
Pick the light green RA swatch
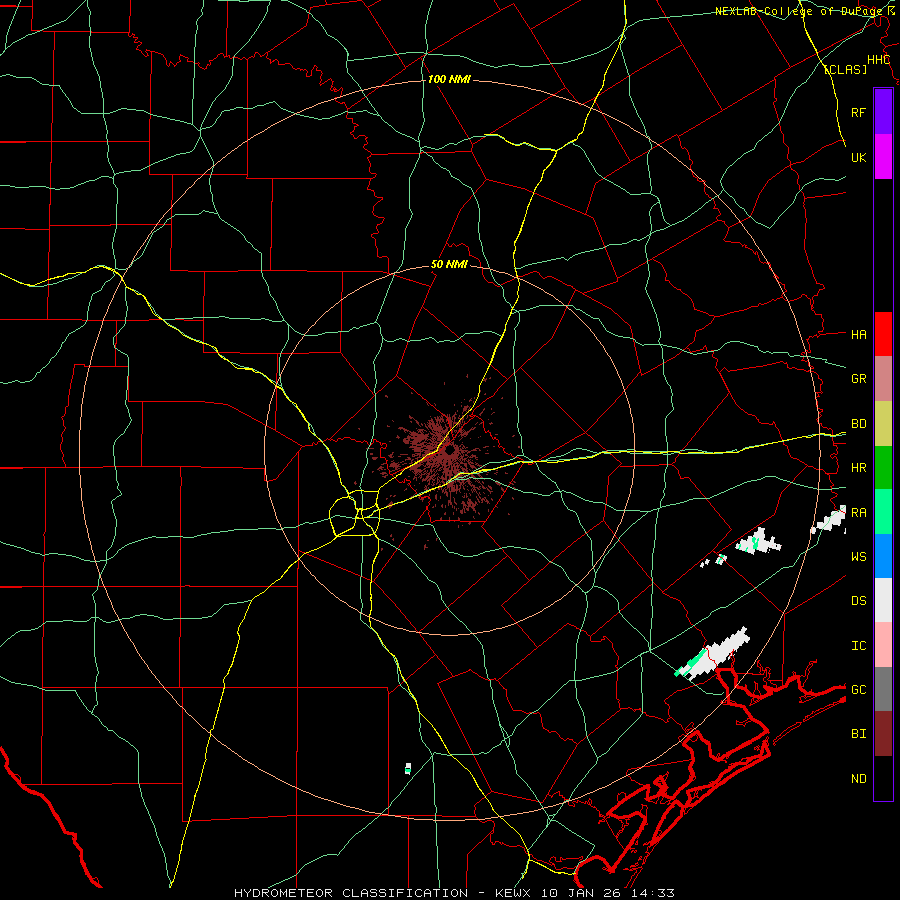pyautogui.click(x=883, y=512)
